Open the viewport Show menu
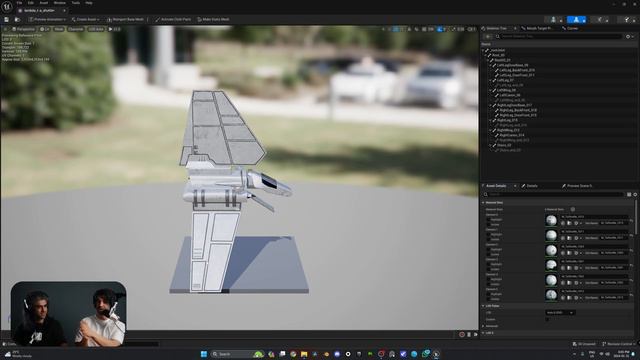 59,29
